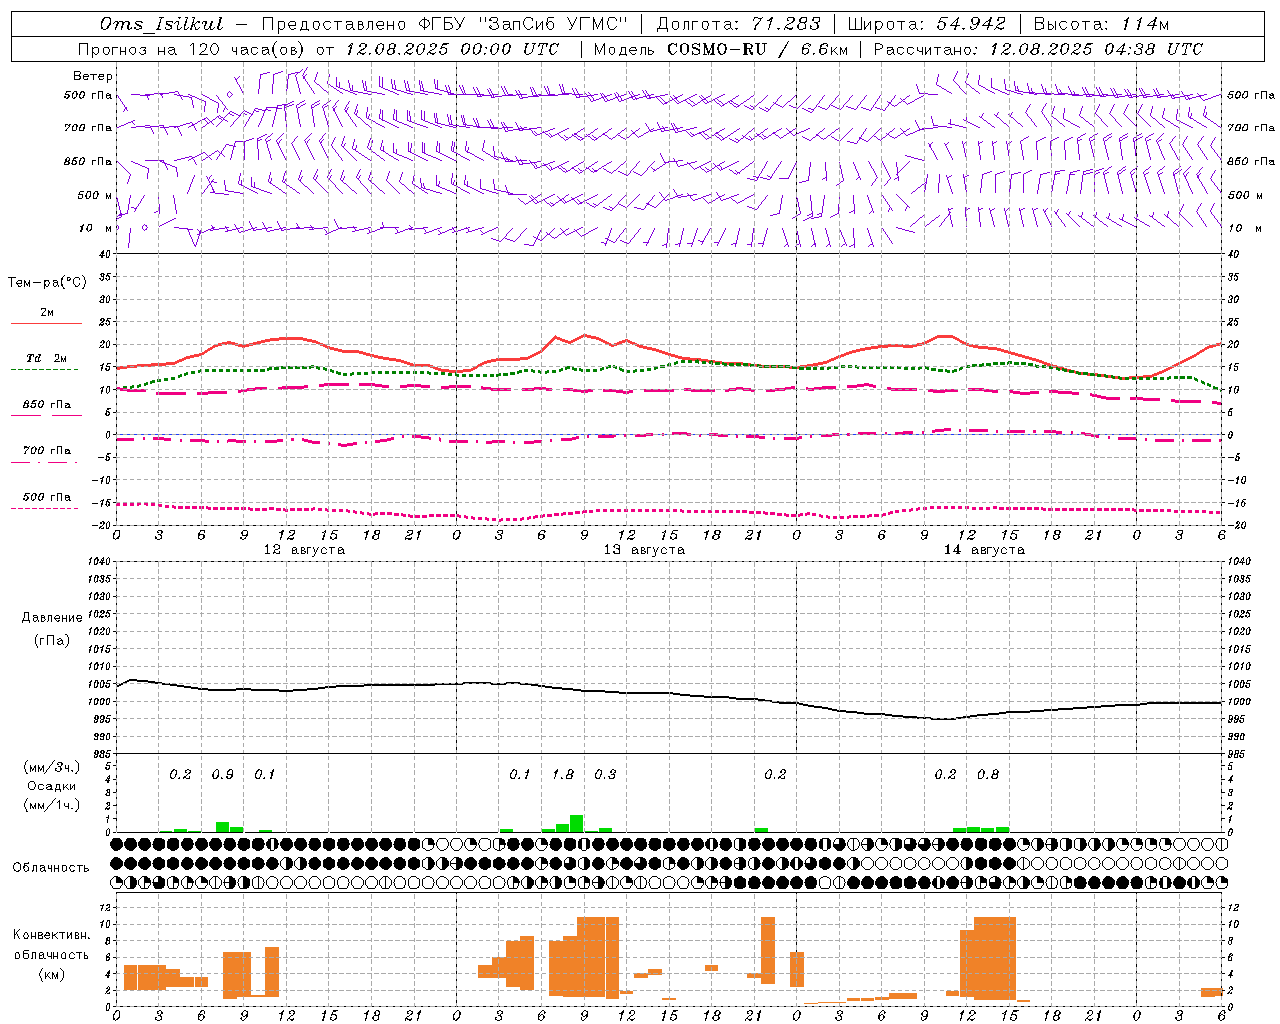This screenshot has height=1024, width=1280.
Task: Click the (км) convective cloud unit label
Action: 52,974
